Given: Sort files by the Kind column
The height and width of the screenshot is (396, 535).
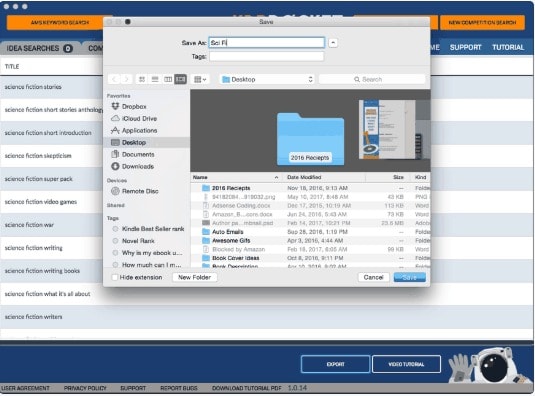Looking at the screenshot, I should pyautogui.click(x=420, y=177).
